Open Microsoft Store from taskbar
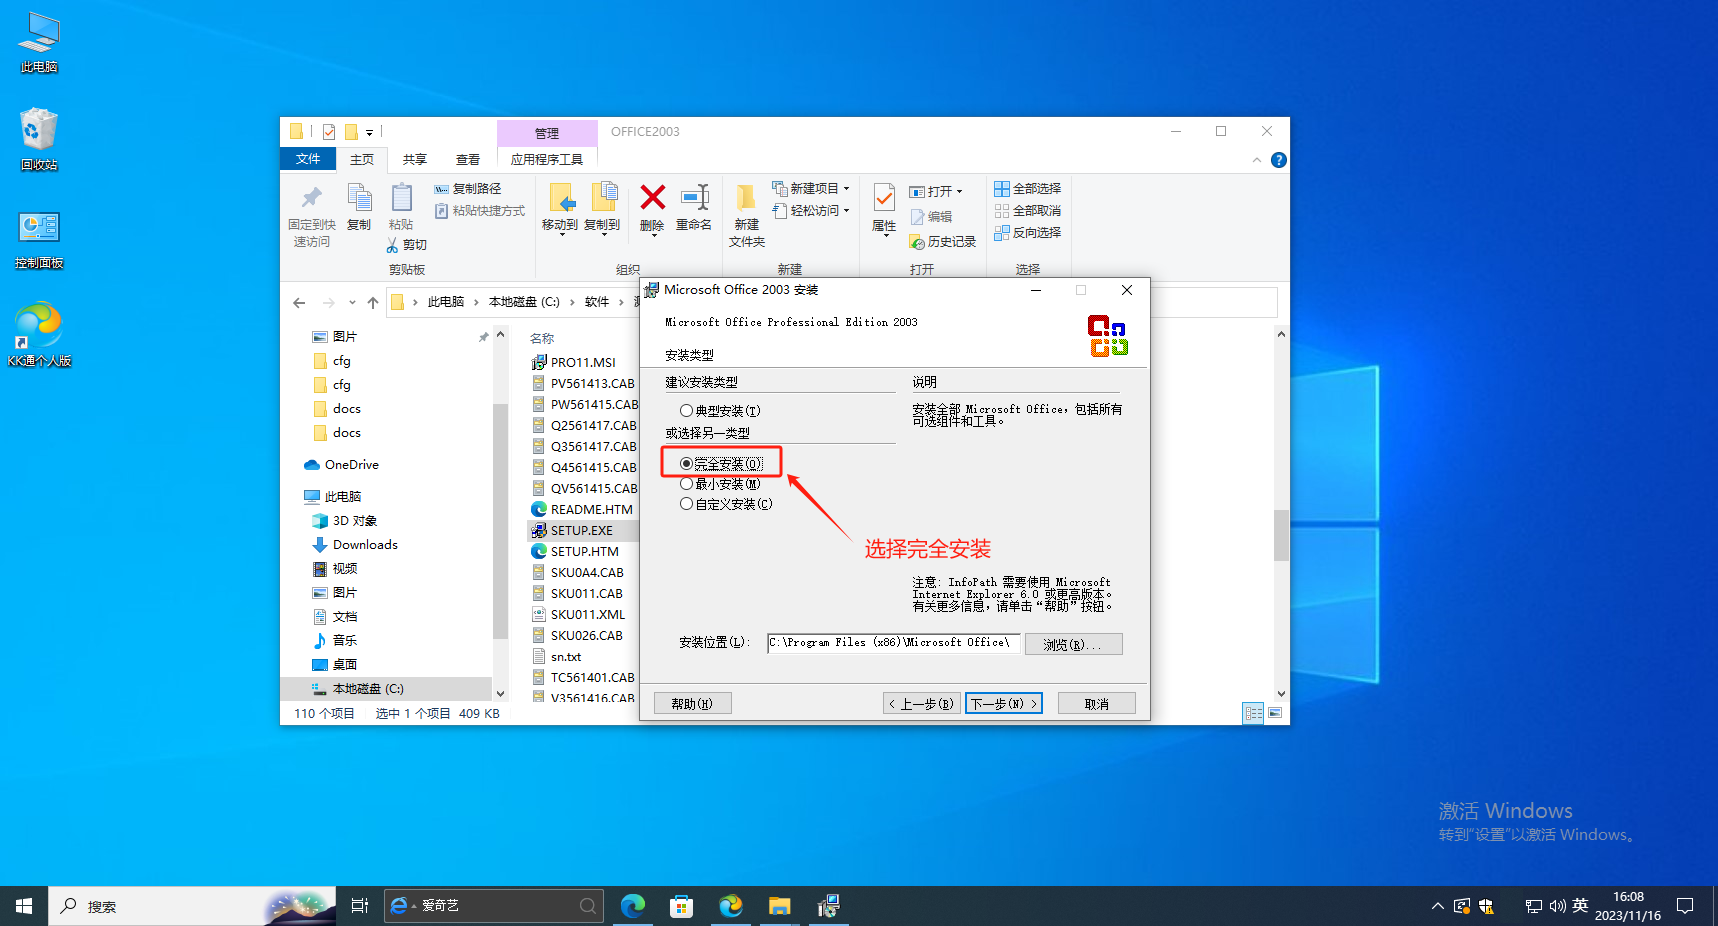Image resolution: width=1718 pixels, height=926 pixels. (x=682, y=906)
